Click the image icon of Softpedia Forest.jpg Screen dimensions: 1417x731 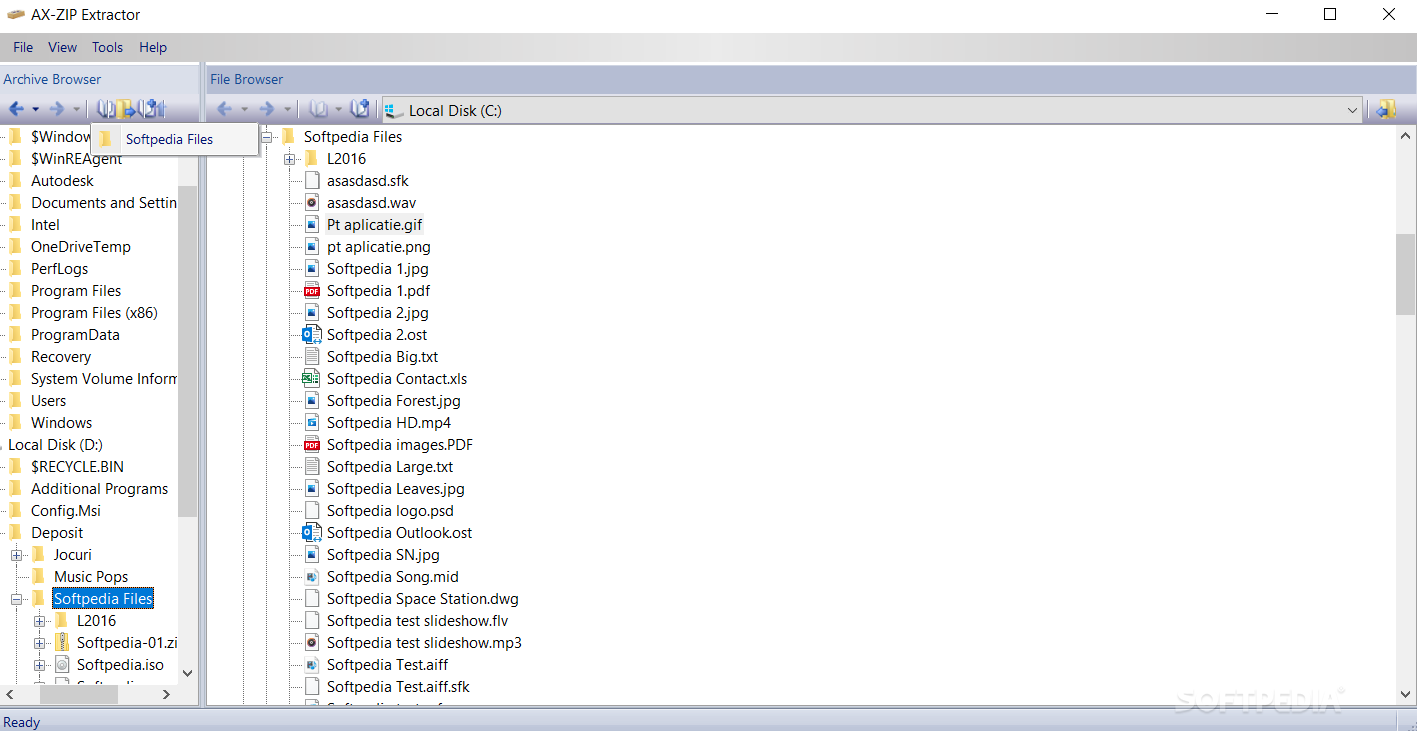coord(311,401)
